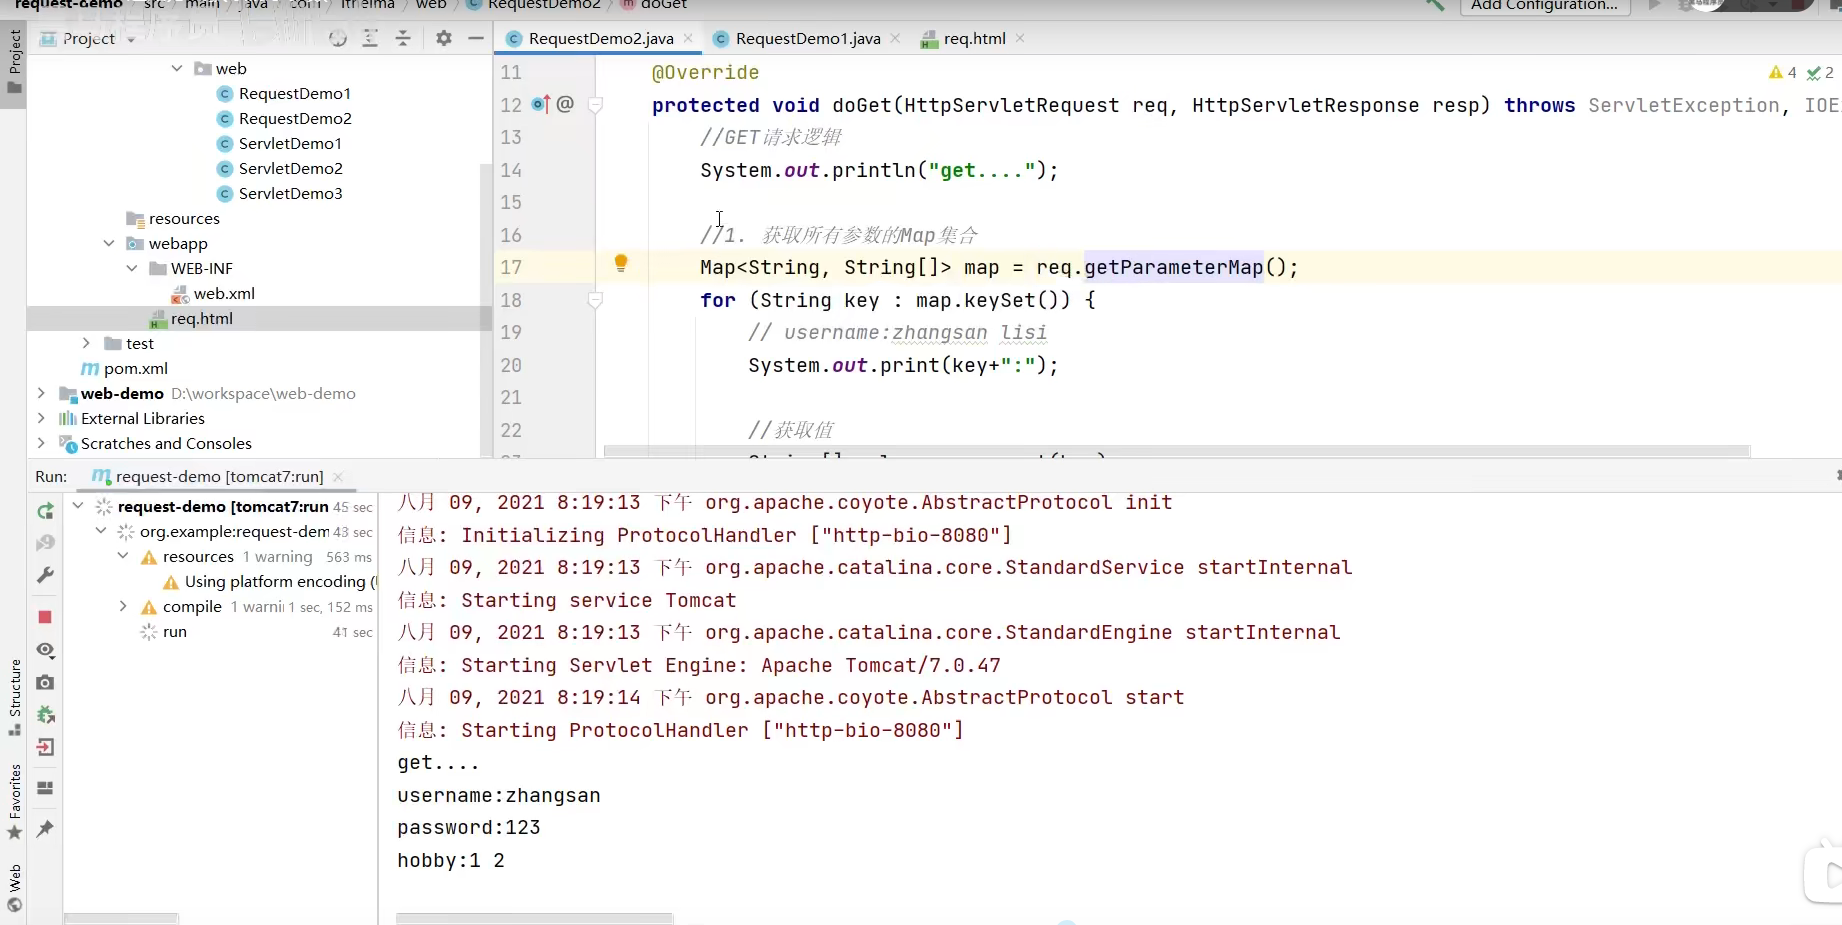
Task: Select the request-demo [tomcat7:run] Run tab
Action: click(219, 477)
